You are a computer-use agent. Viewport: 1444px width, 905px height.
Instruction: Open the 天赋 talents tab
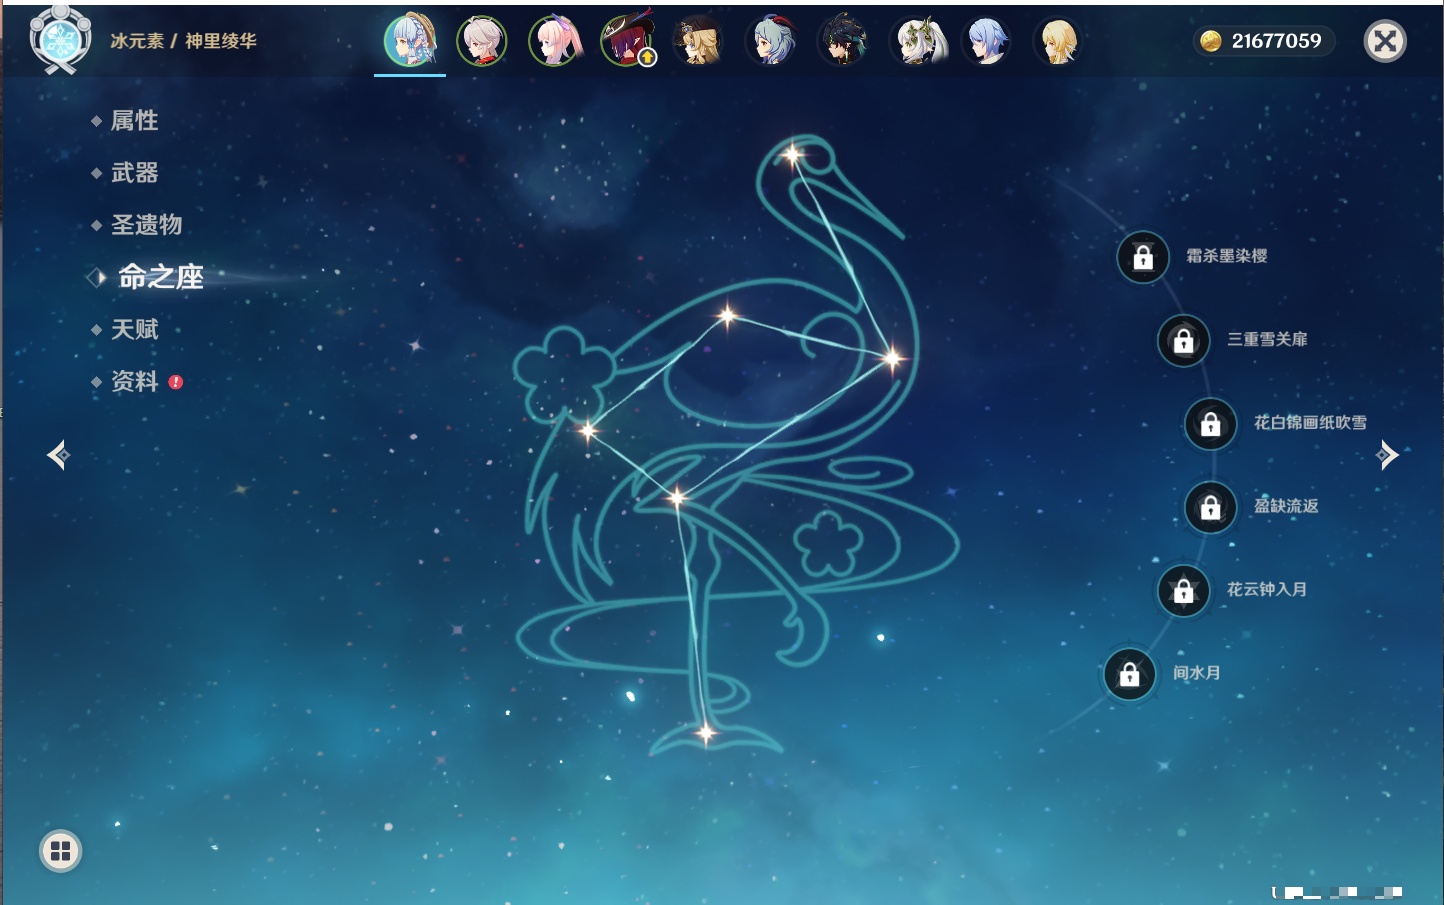pos(134,329)
